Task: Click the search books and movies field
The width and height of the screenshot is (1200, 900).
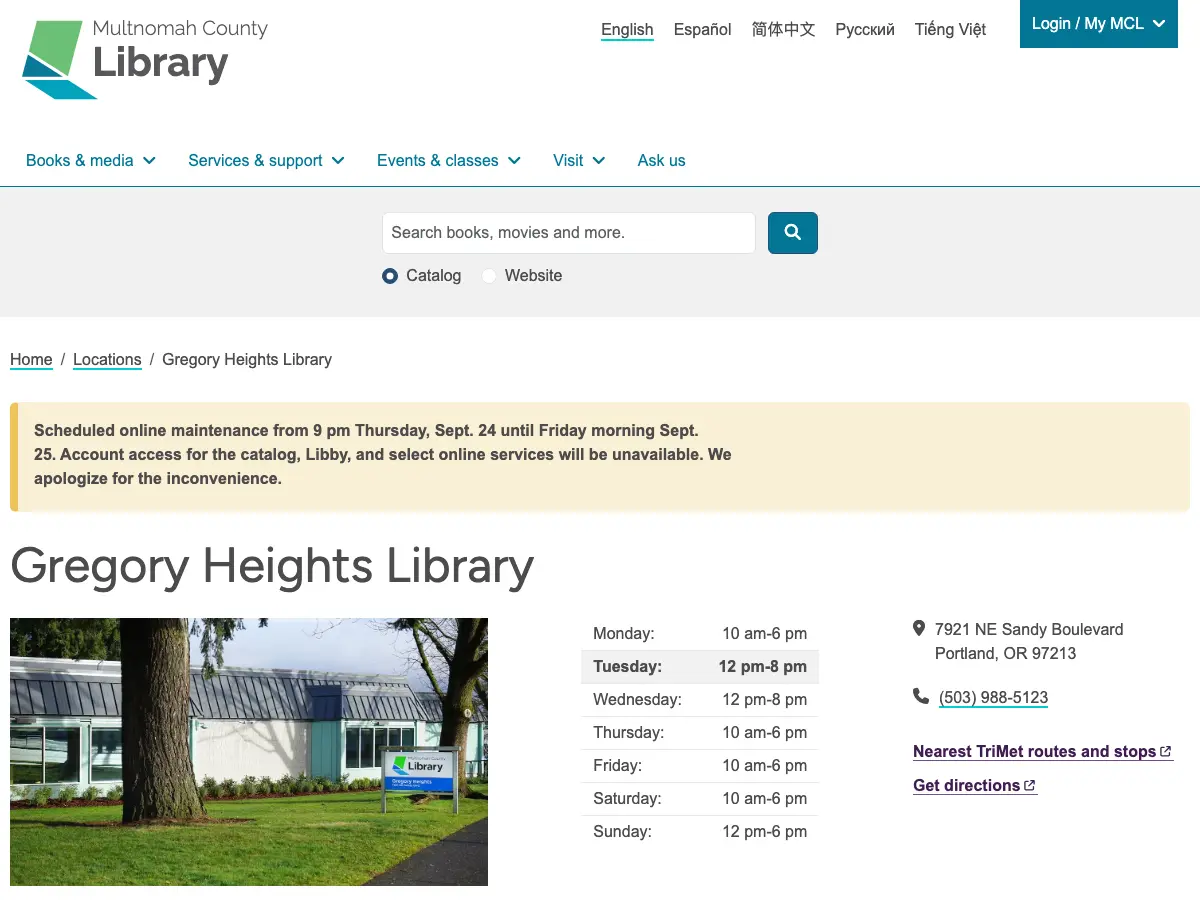Action: (569, 233)
